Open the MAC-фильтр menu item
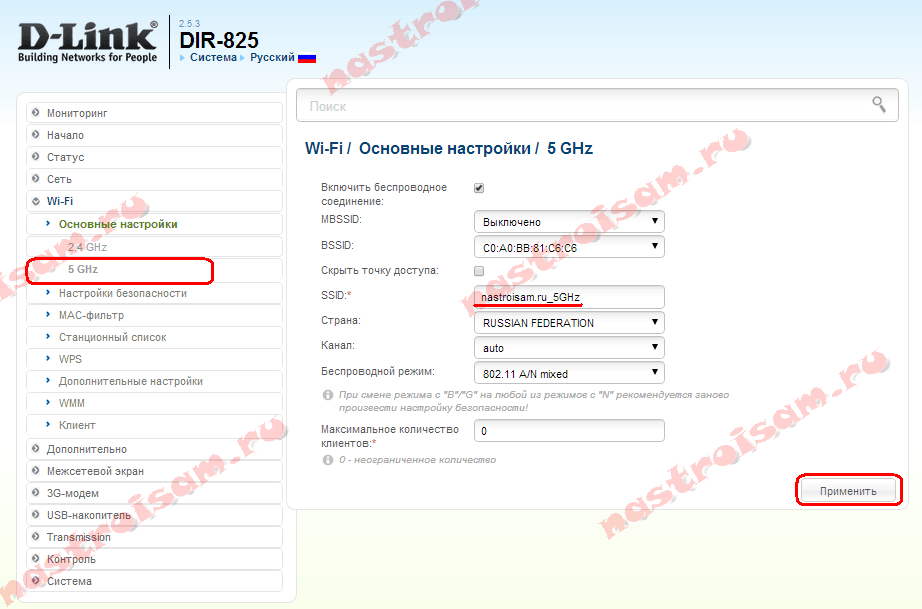Screen dimensions: 922x609 [x=91, y=315]
